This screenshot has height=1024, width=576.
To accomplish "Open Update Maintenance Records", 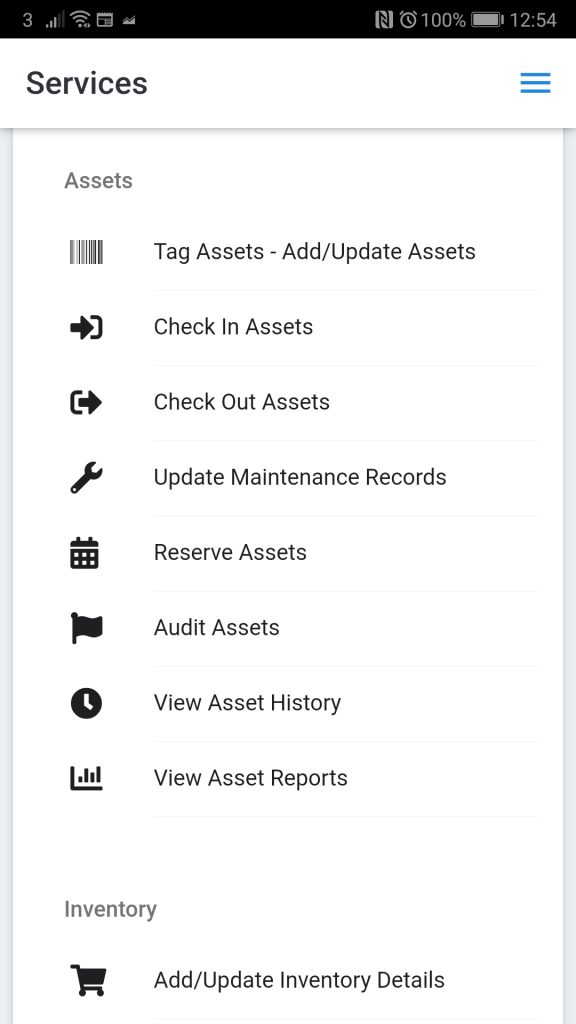I will (300, 477).
